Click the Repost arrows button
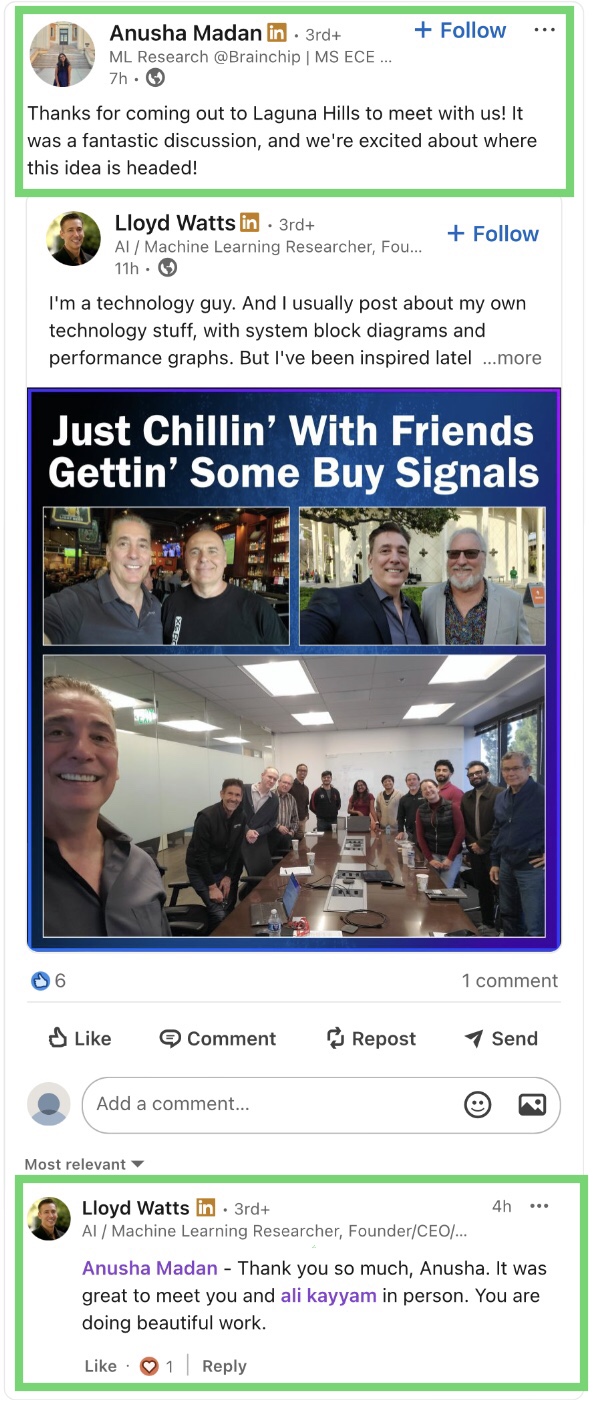This screenshot has width=605, height=1412. pos(371,1039)
